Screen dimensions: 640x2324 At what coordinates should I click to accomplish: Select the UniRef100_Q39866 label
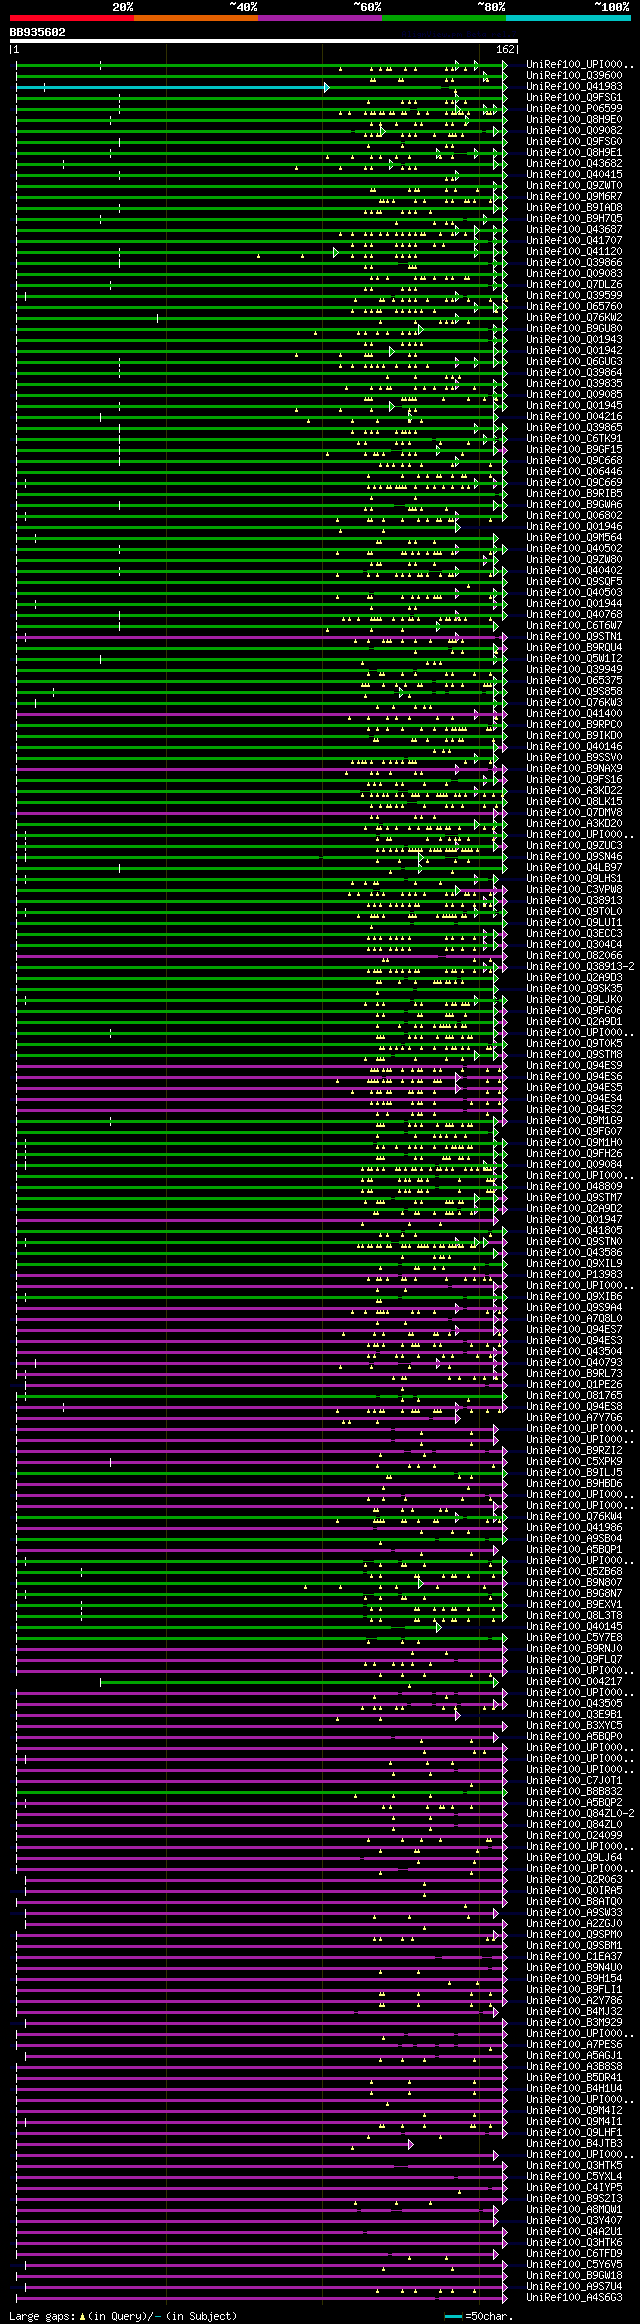pos(574,263)
